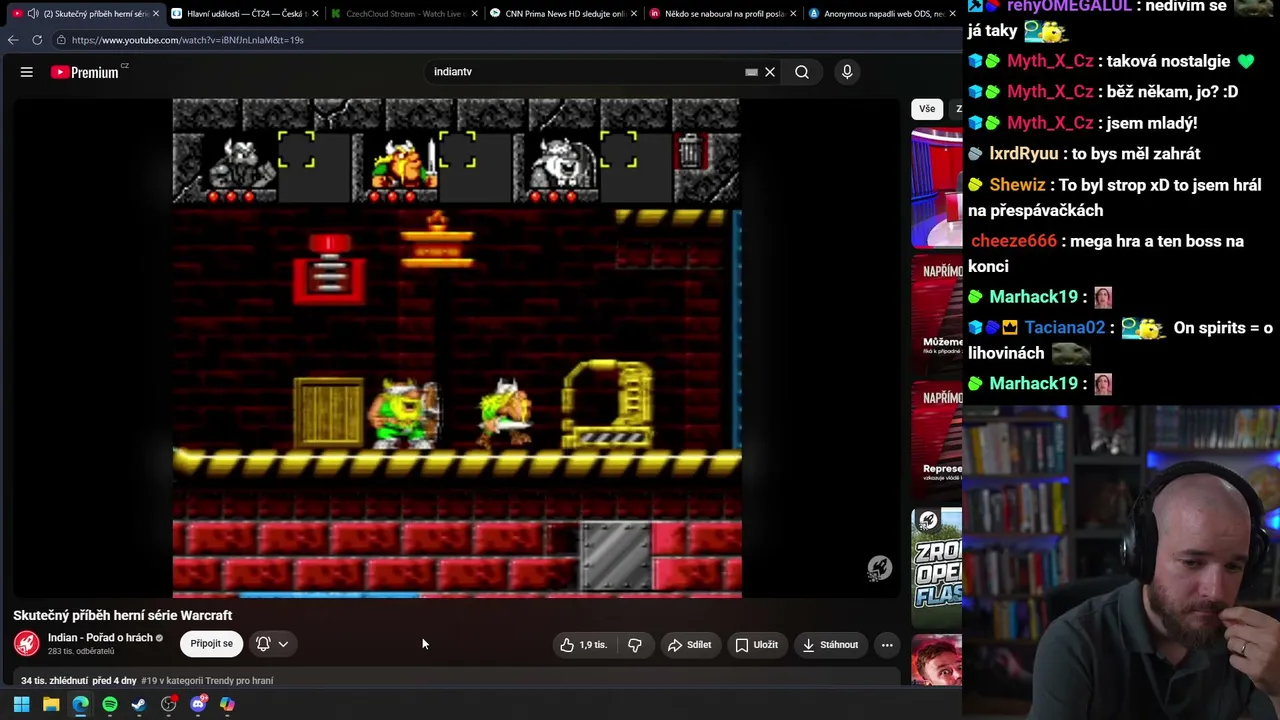Open Spotify from the taskbar
1280x720 pixels.
tap(110, 704)
